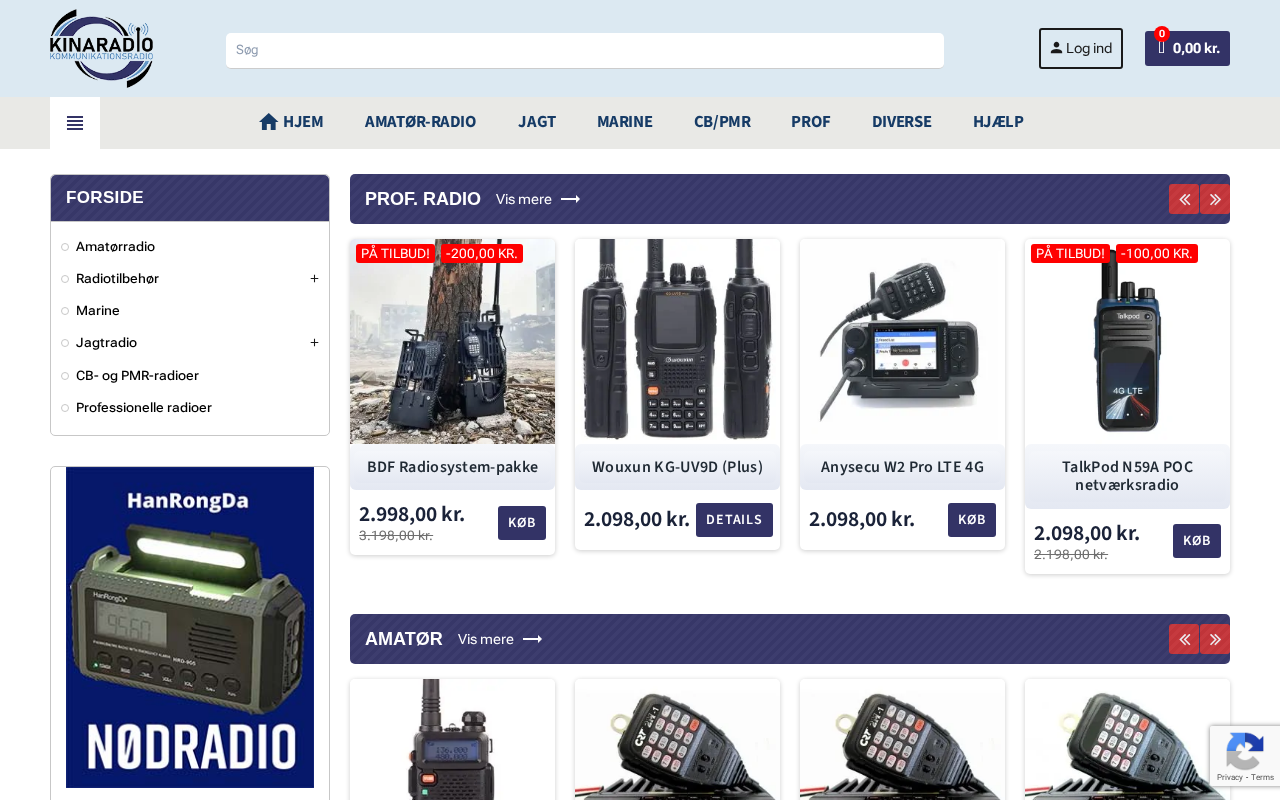
Task: Open the BDF Radiosystem-pakke product image
Action: click(452, 341)
